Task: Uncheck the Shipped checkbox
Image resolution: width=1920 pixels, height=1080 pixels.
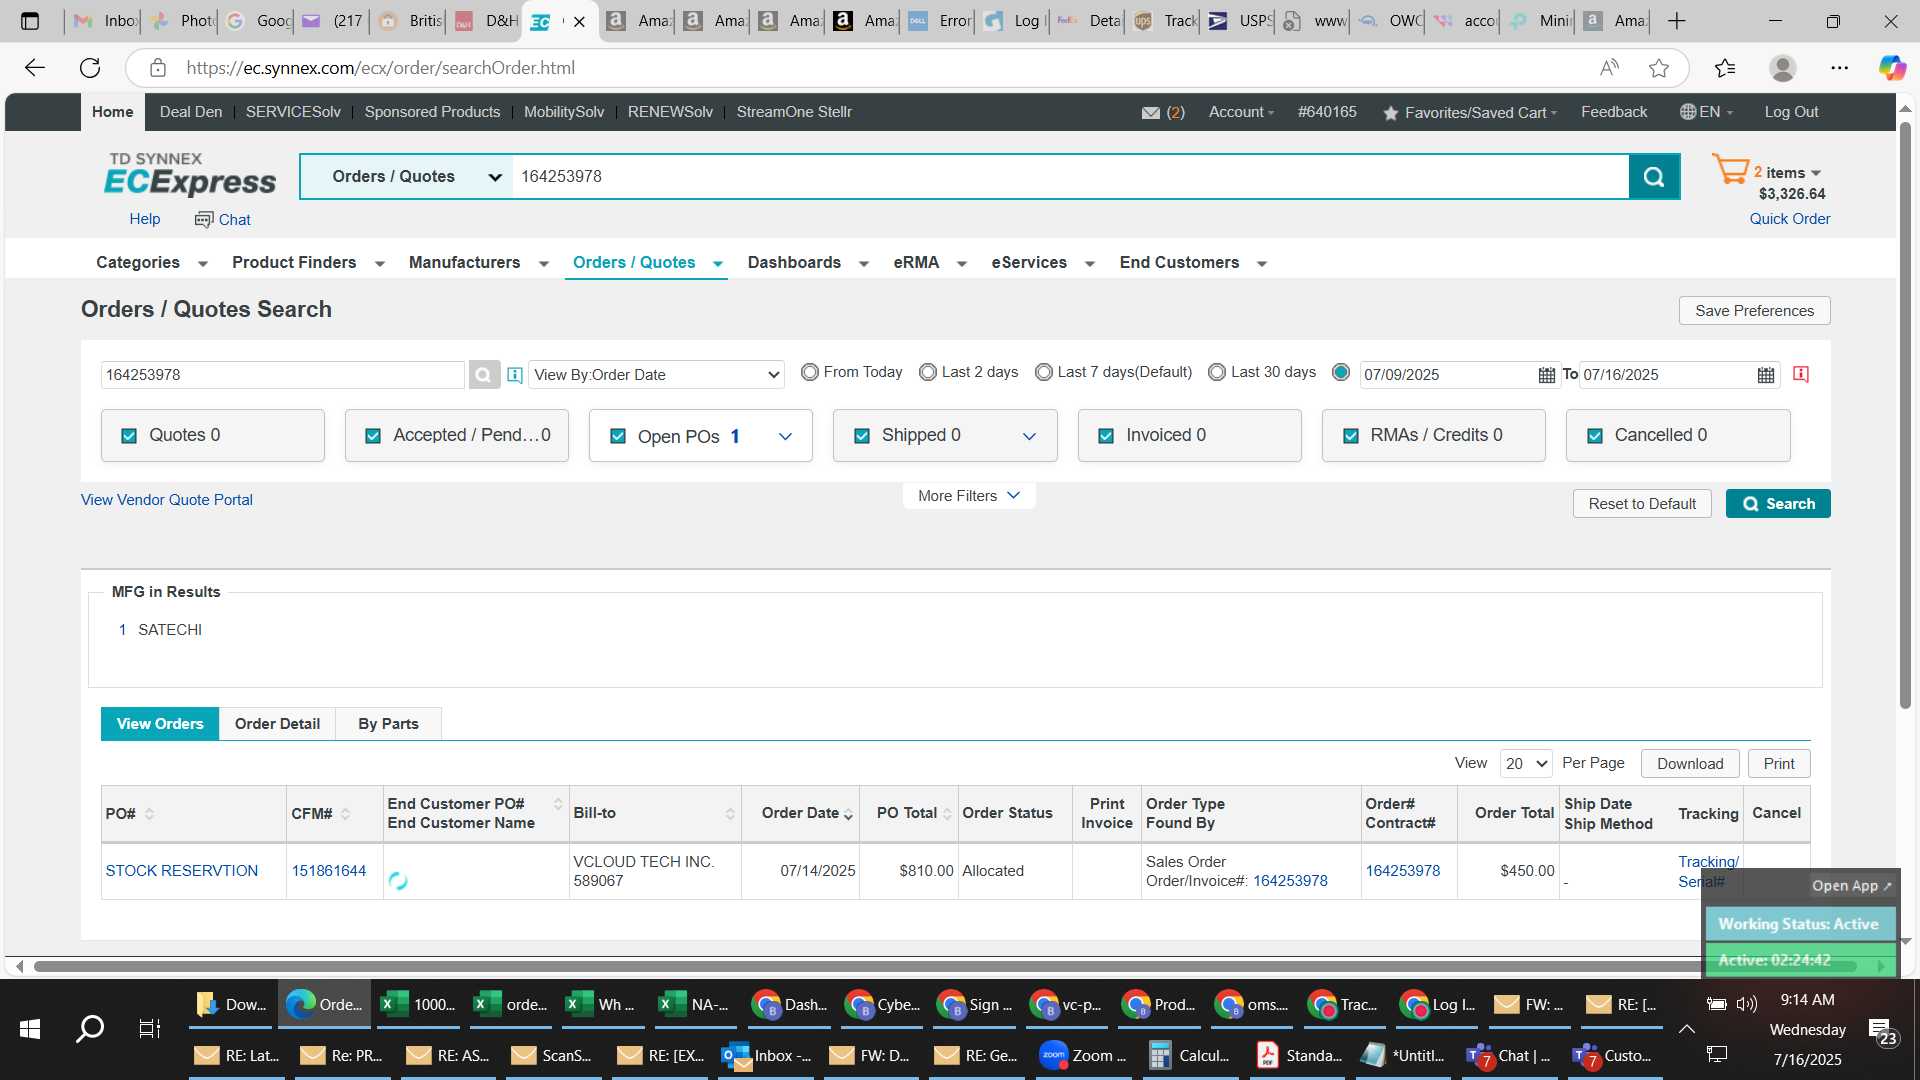Action: (x=862, y=436)
